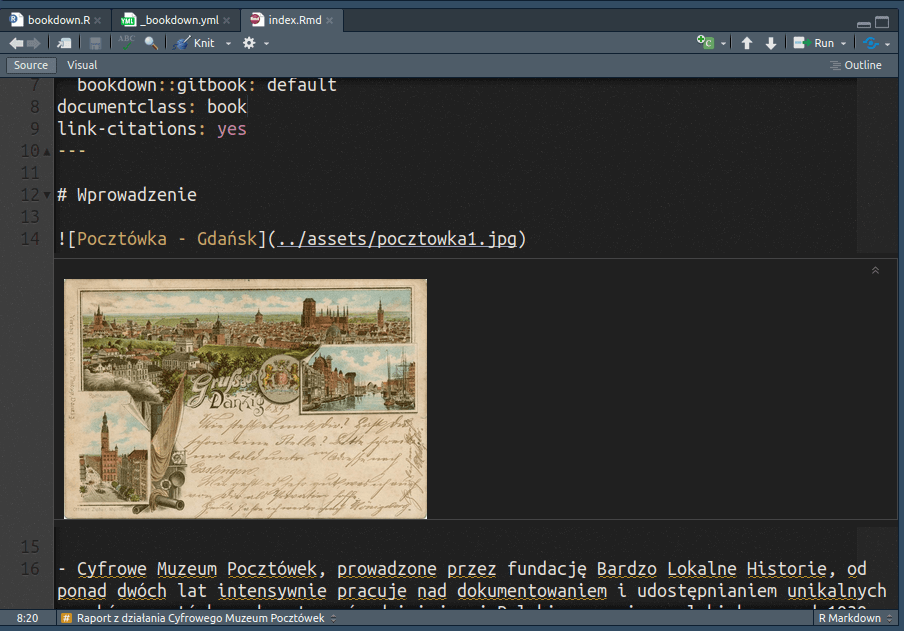Screen dimensions: 904x631
Task: Close the _bookdown.yml tab
Action: 227,21
